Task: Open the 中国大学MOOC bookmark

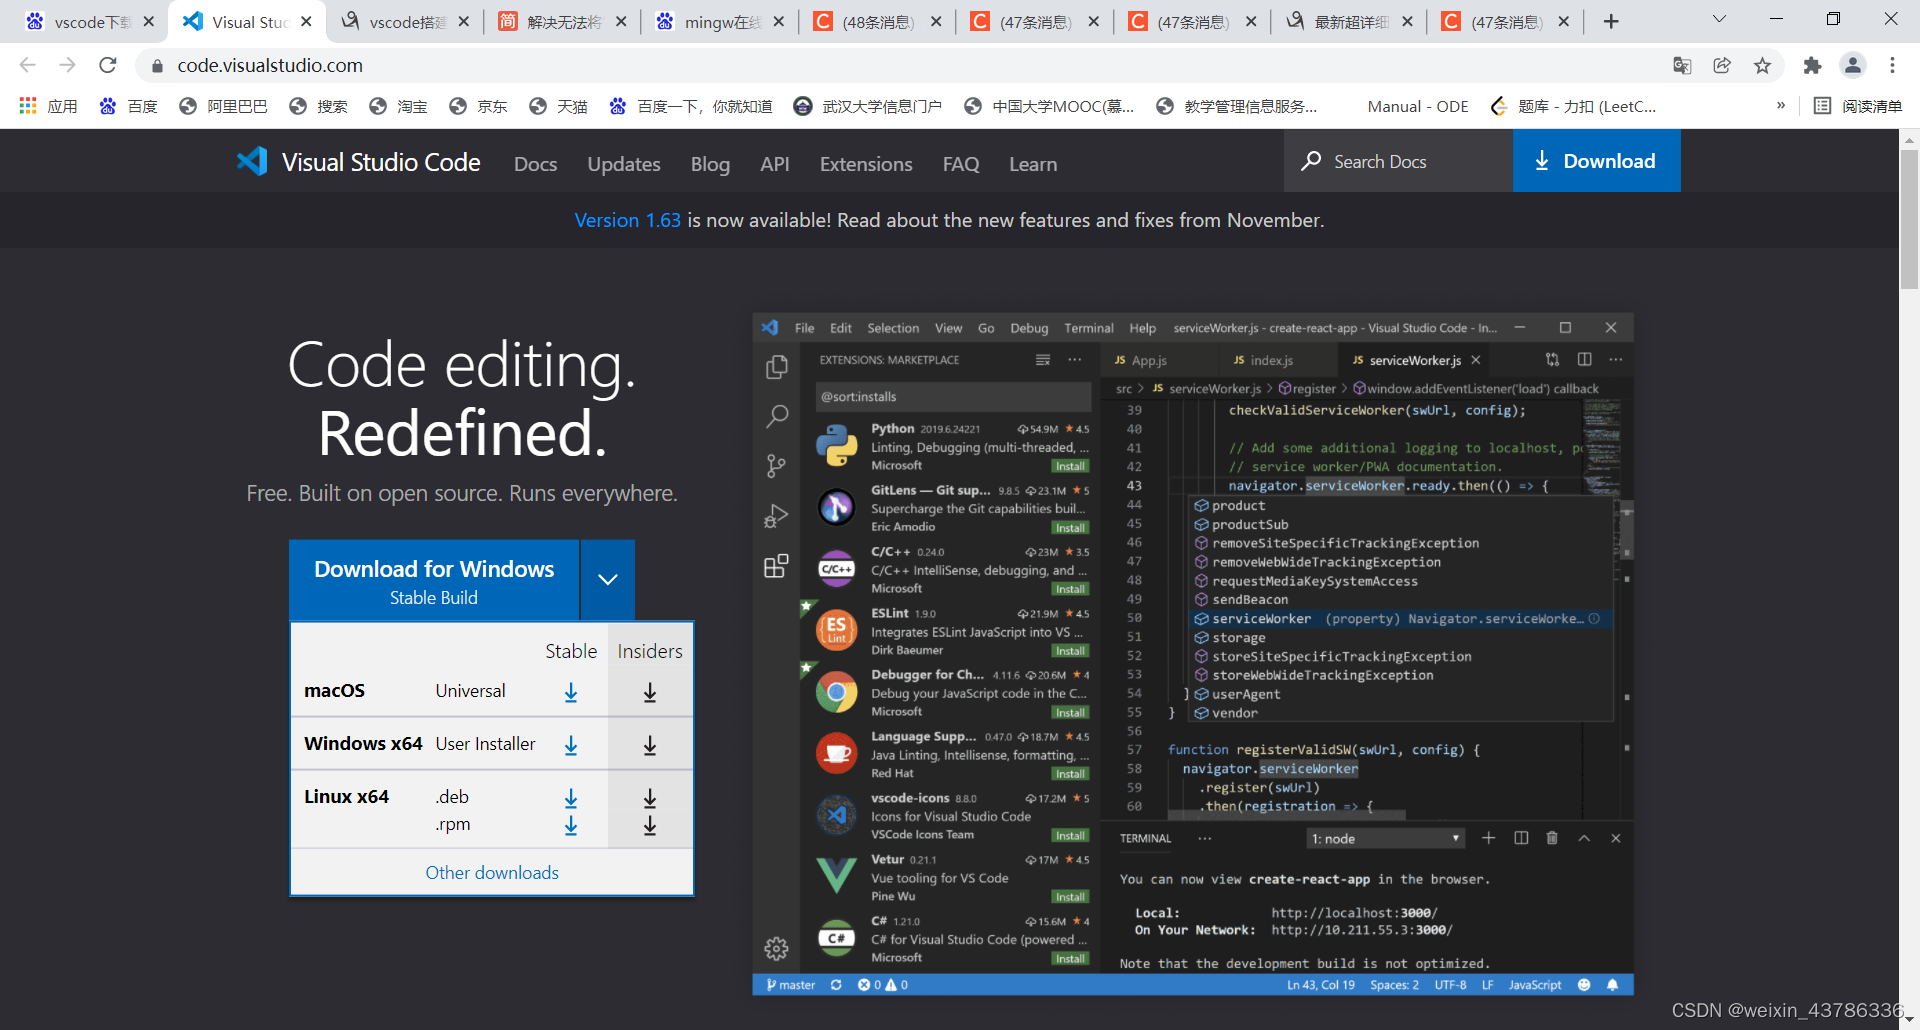Action: pos(1049,106)
